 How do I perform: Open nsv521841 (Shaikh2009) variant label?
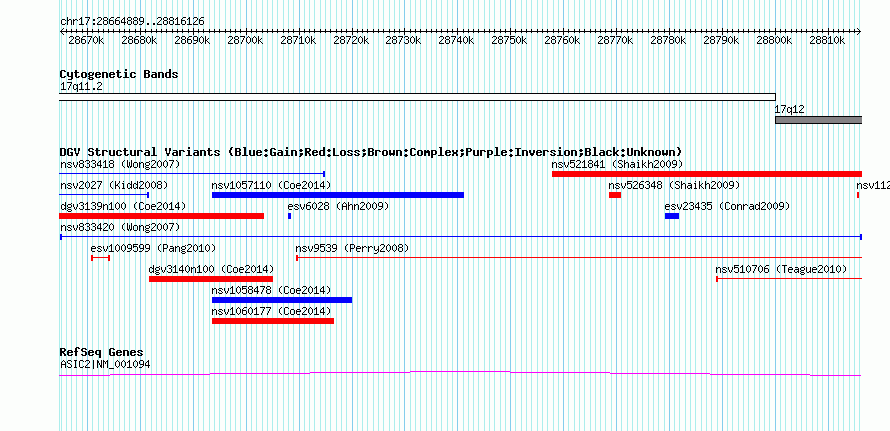click(x=617, y=165)
